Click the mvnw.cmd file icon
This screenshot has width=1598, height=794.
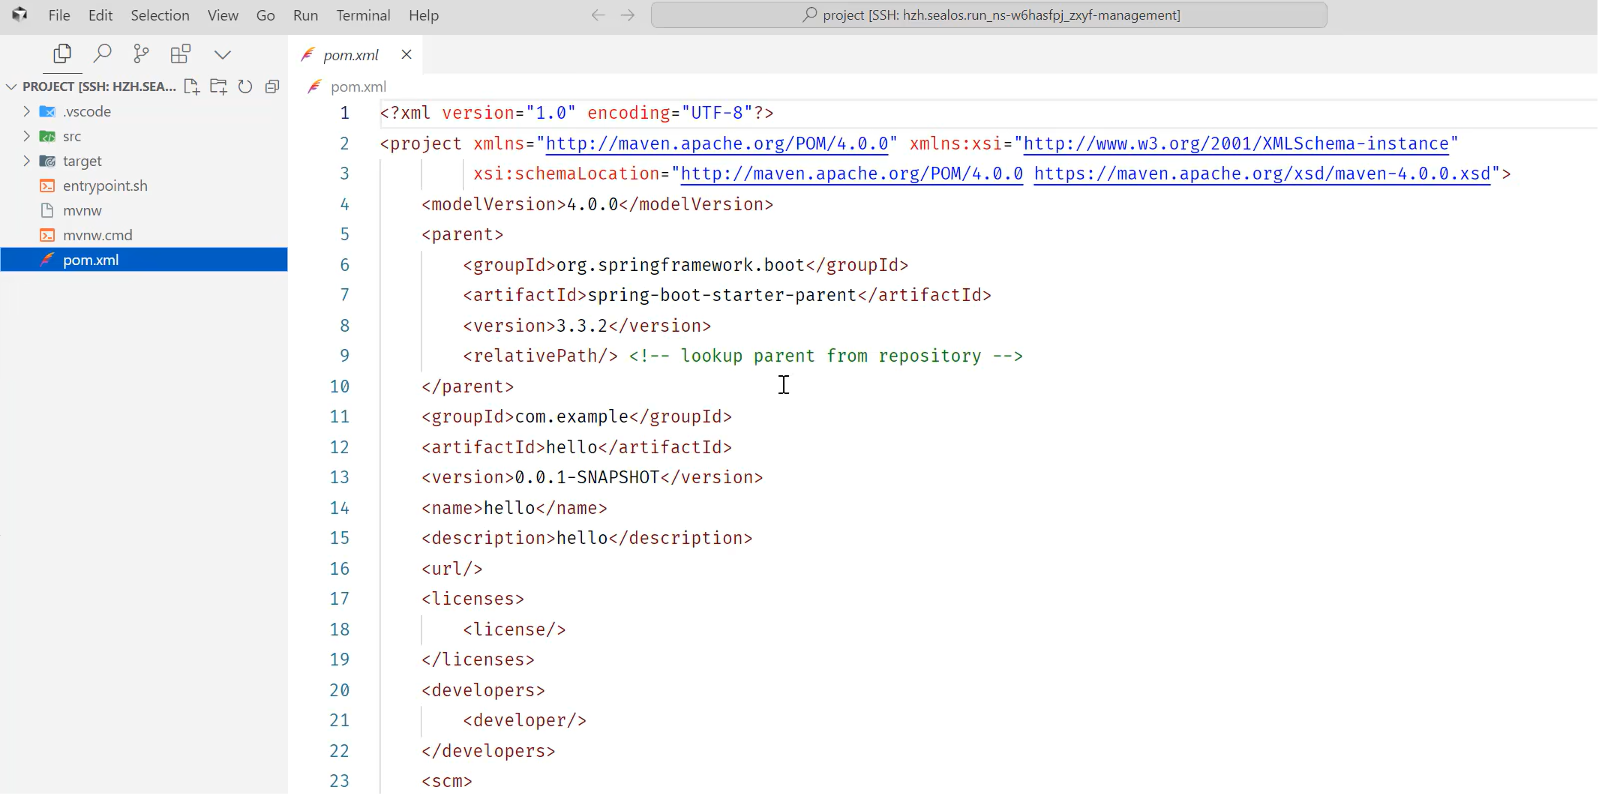[47, 235]
